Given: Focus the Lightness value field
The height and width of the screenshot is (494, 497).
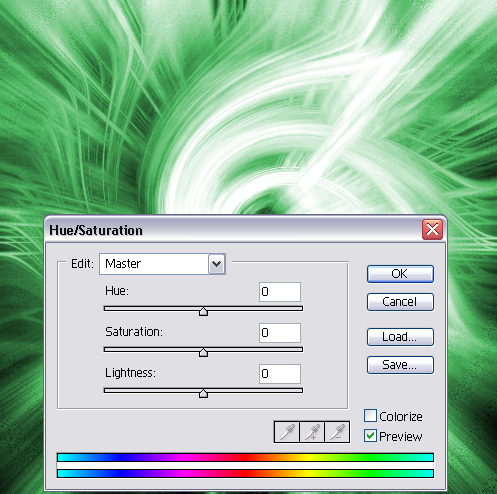Looking at the screenshot, I should (x=280, y=374).
